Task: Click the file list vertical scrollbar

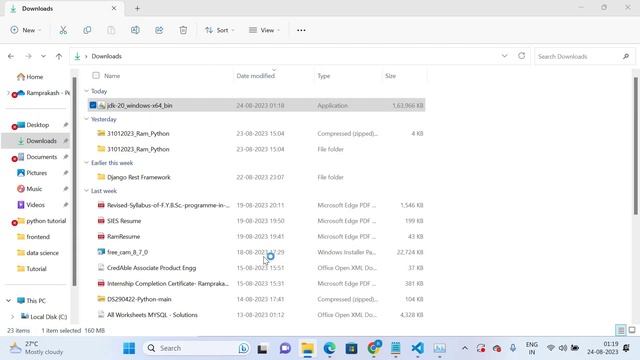Action: click(636, 145)
